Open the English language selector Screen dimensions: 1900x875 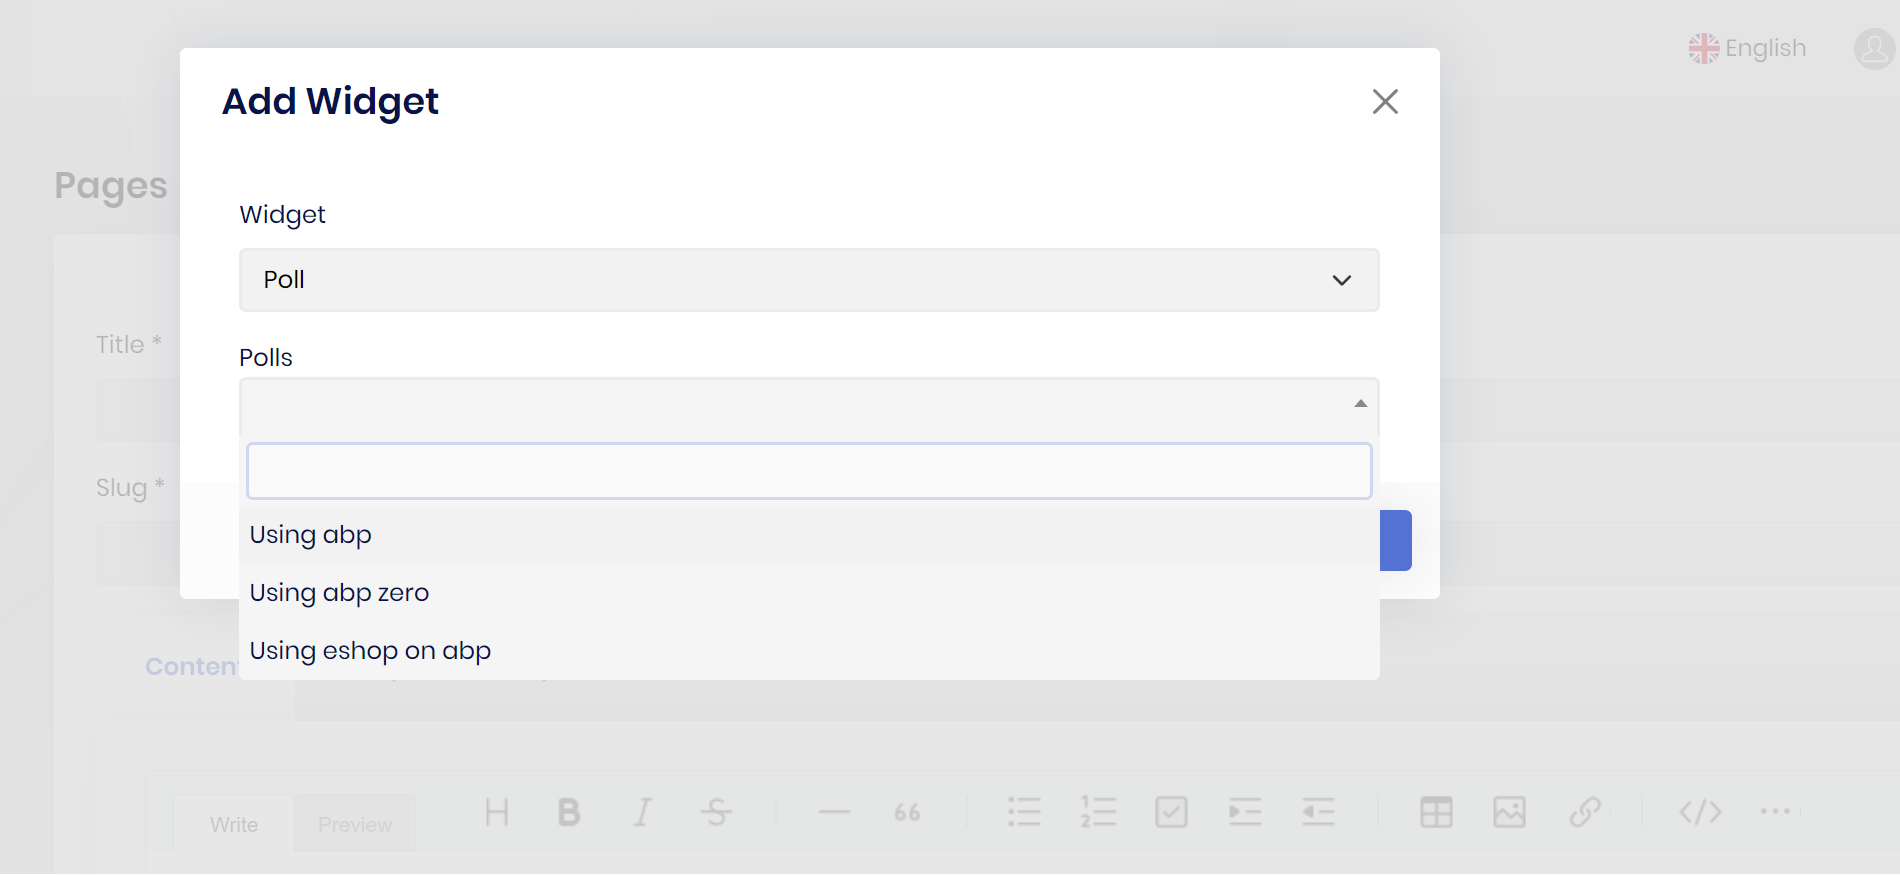tap(1748, 48)
